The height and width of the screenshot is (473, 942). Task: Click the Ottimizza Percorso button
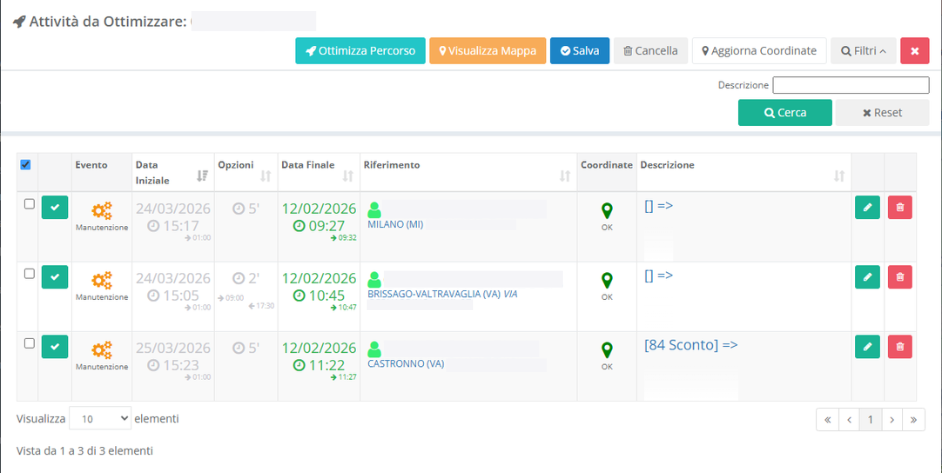(x=360, y=51)
